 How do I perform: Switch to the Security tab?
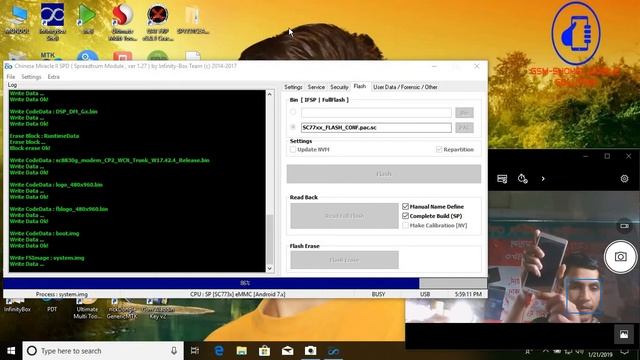point(339,87)
